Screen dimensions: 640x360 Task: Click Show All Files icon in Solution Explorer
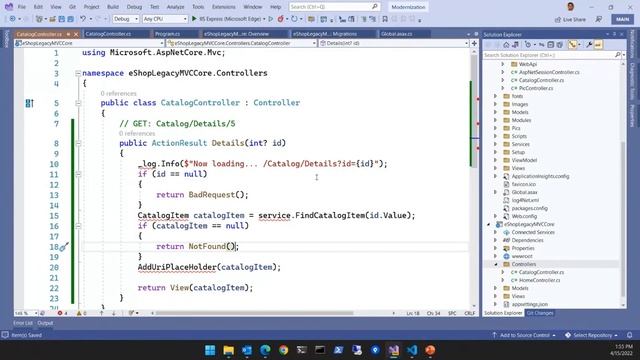pos(560,45)
